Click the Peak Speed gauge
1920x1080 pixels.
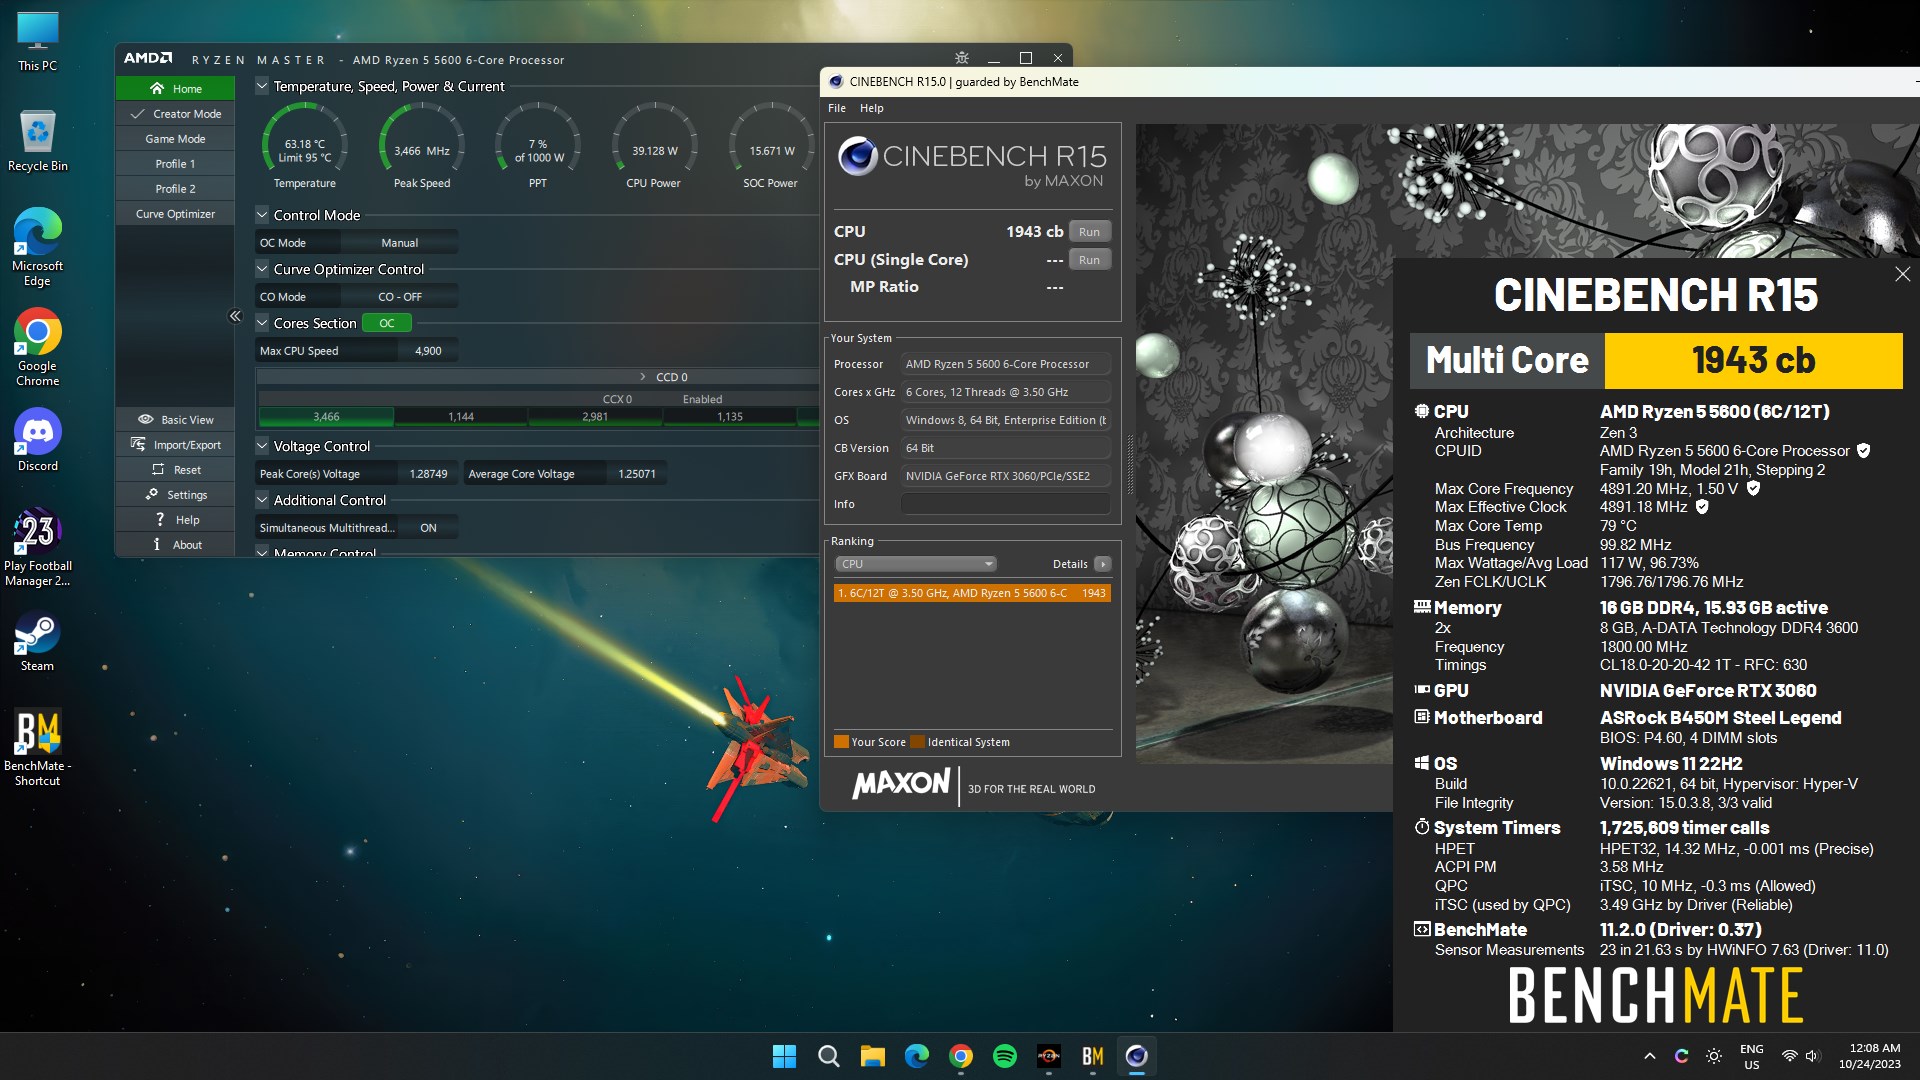[x=422, y=145]
